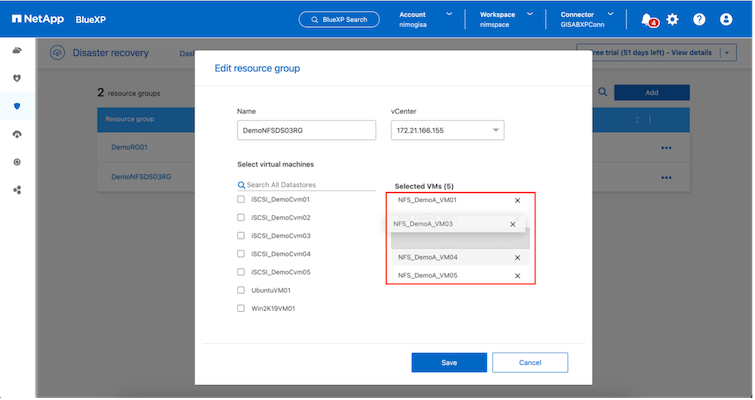Open the user profile icon
The height and width of the screenshot is (400, 755).
click(727, 19)
